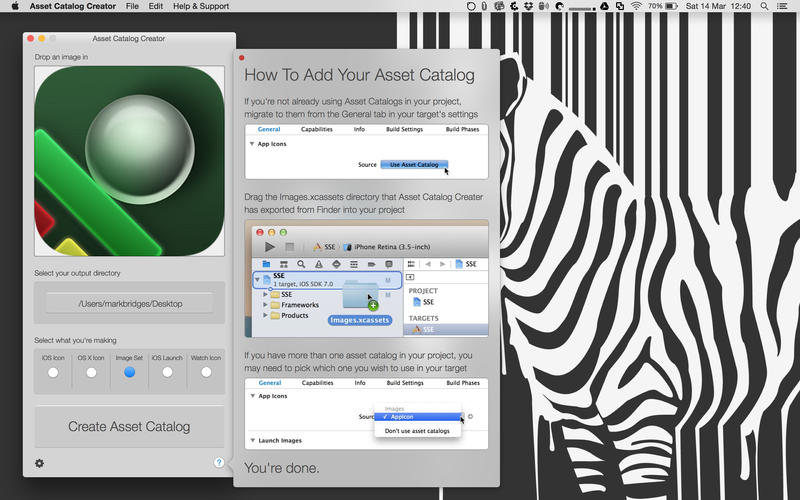The image size is (800, 500).
Task: Select the OS X Icon radio button
Action: (91, 372)
